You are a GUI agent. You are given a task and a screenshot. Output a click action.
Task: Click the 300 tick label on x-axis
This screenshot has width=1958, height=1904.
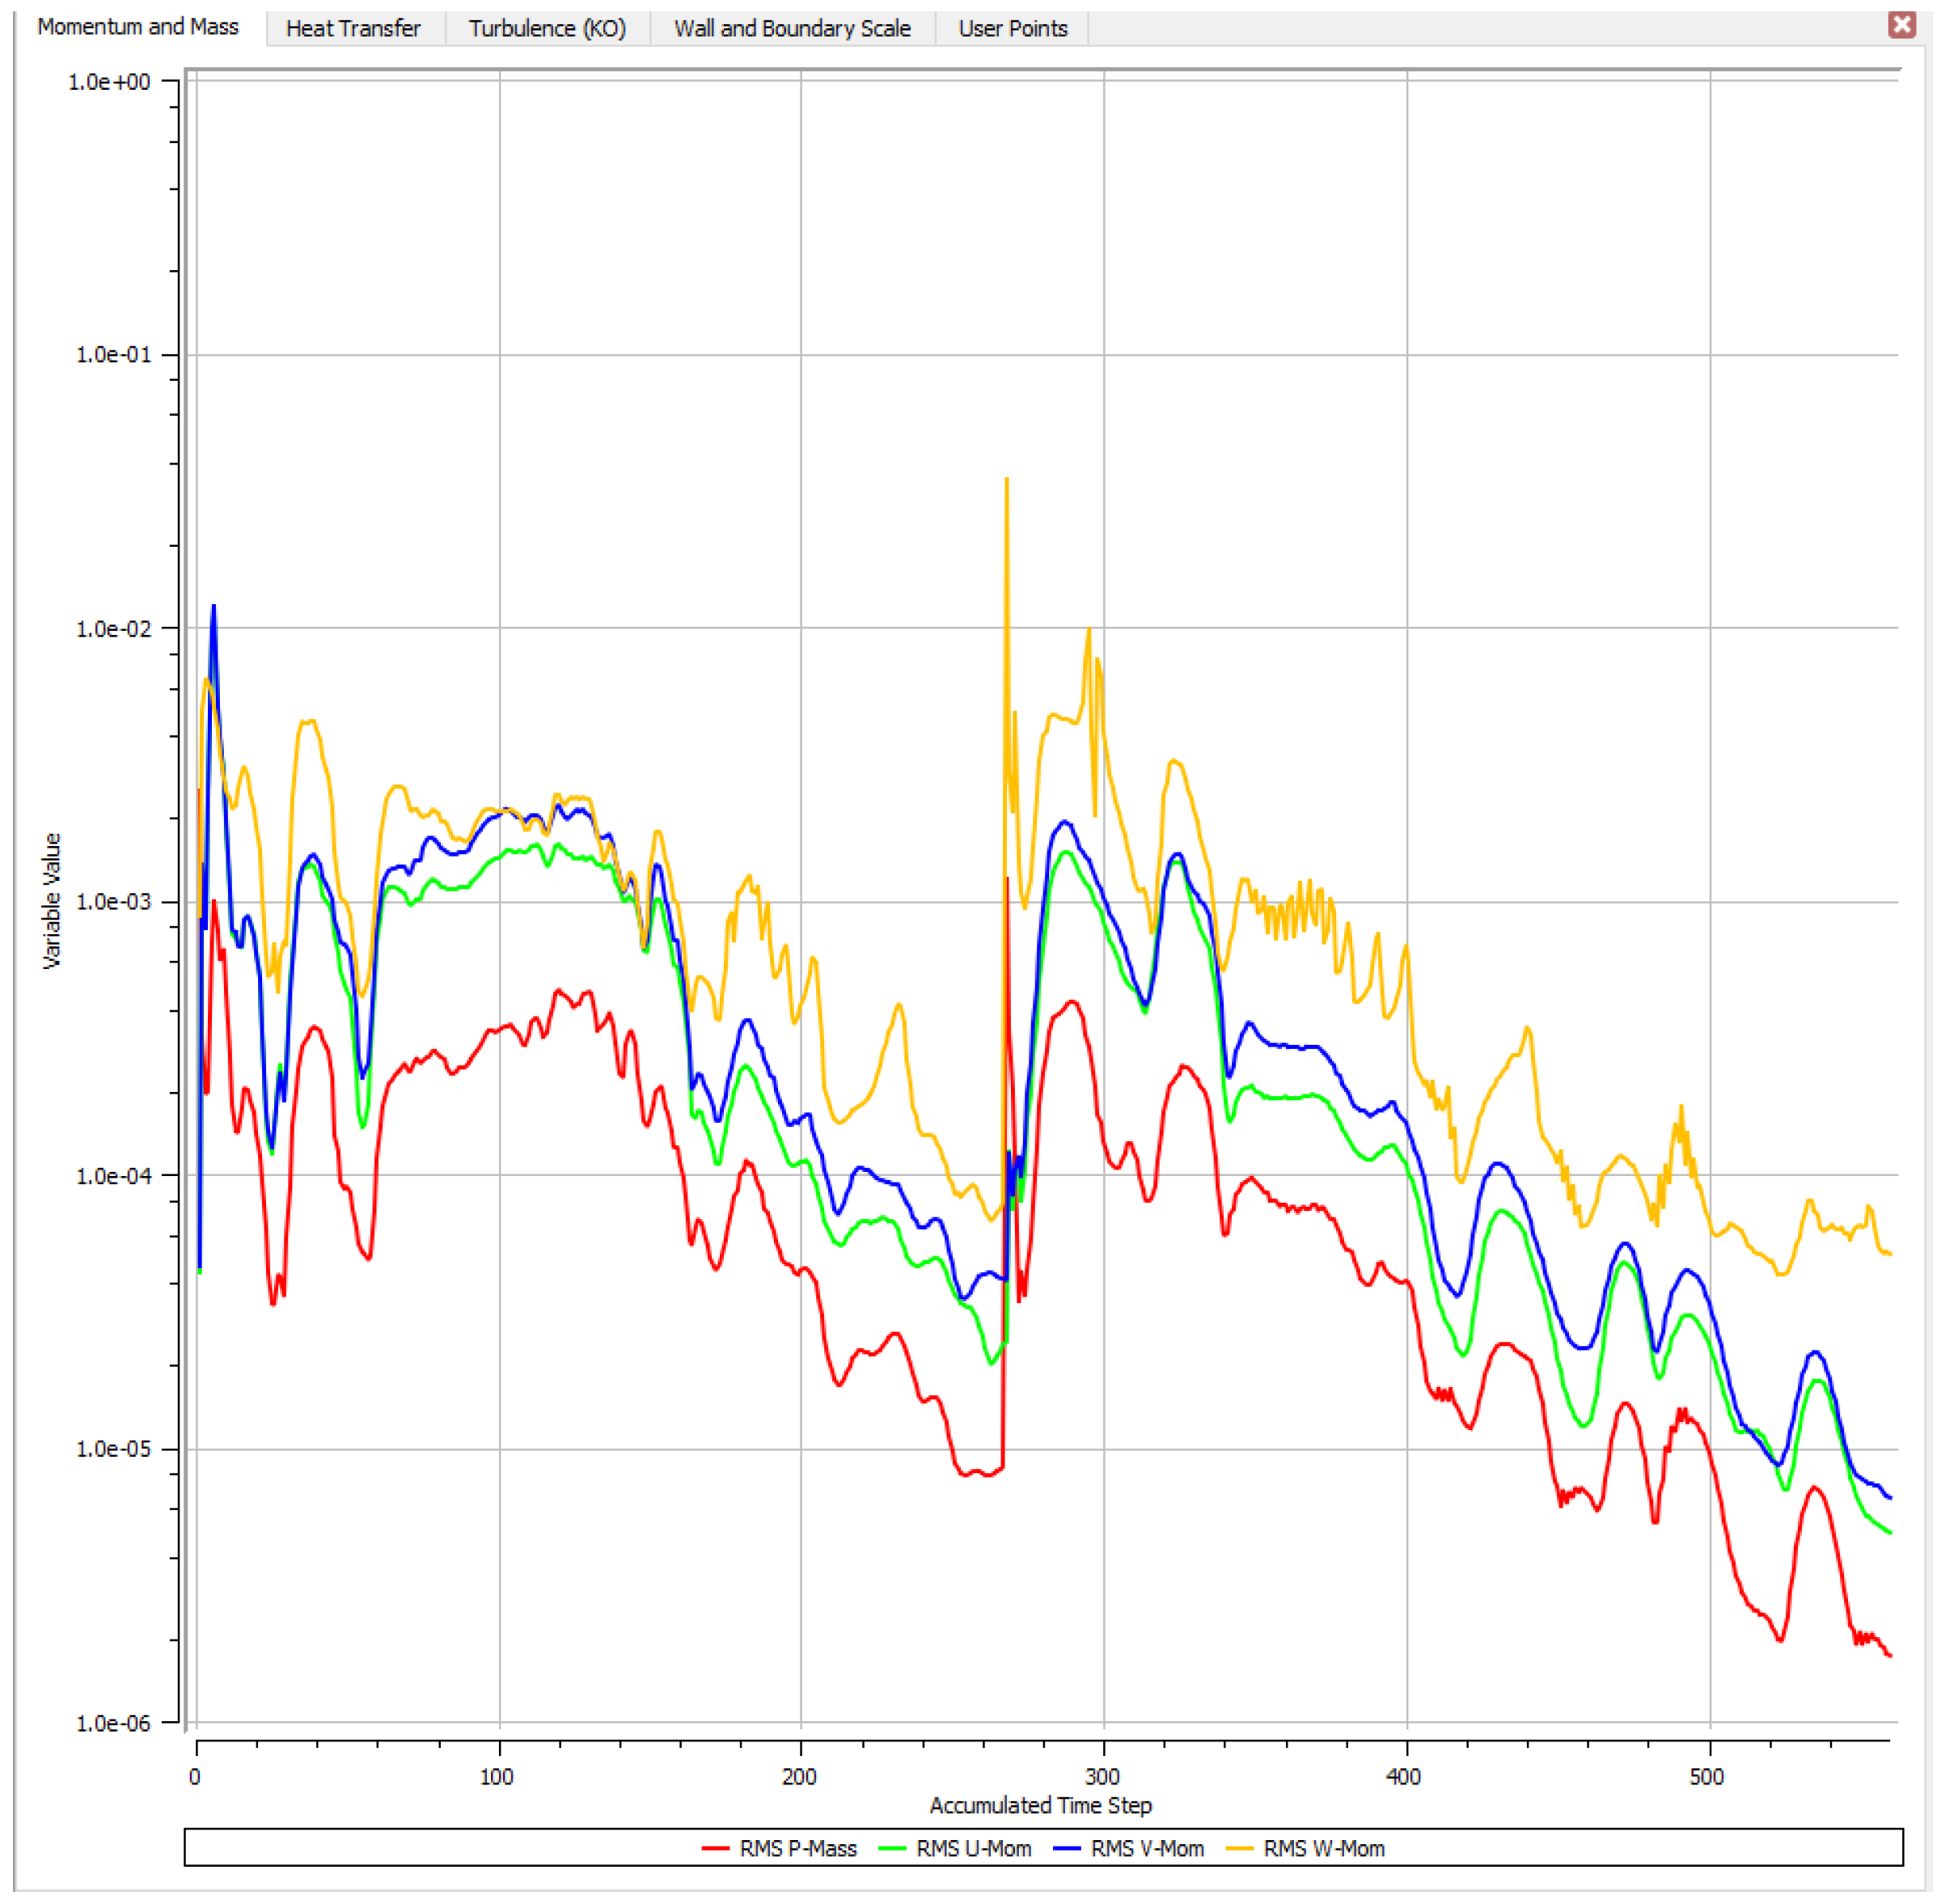tap(1102, 1776)
